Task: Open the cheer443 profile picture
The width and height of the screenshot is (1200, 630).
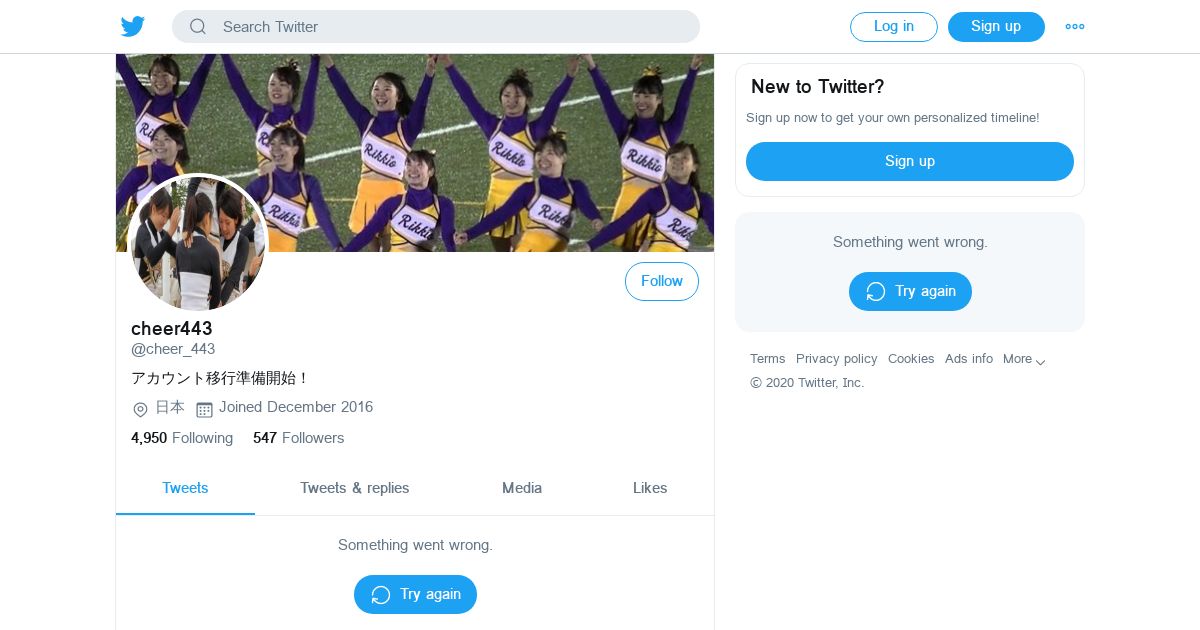Action: tap(198, 243)
